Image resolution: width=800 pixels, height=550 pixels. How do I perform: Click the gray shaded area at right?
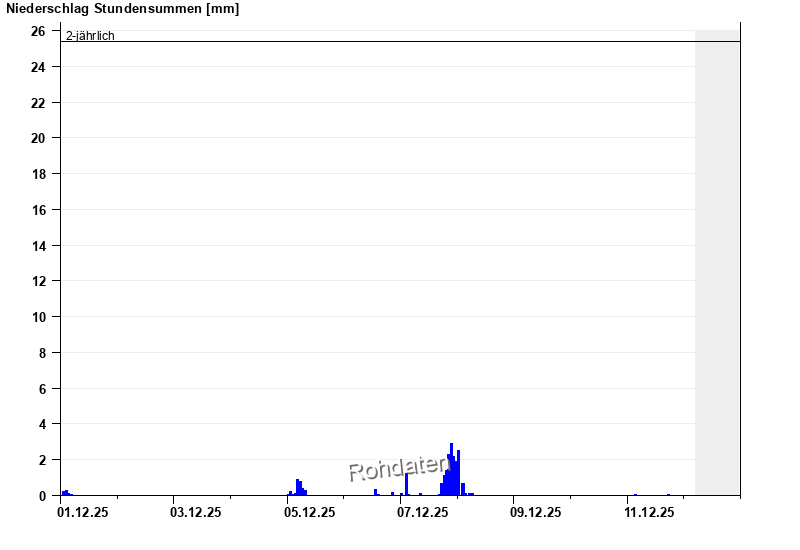click(x=717, y=260)
